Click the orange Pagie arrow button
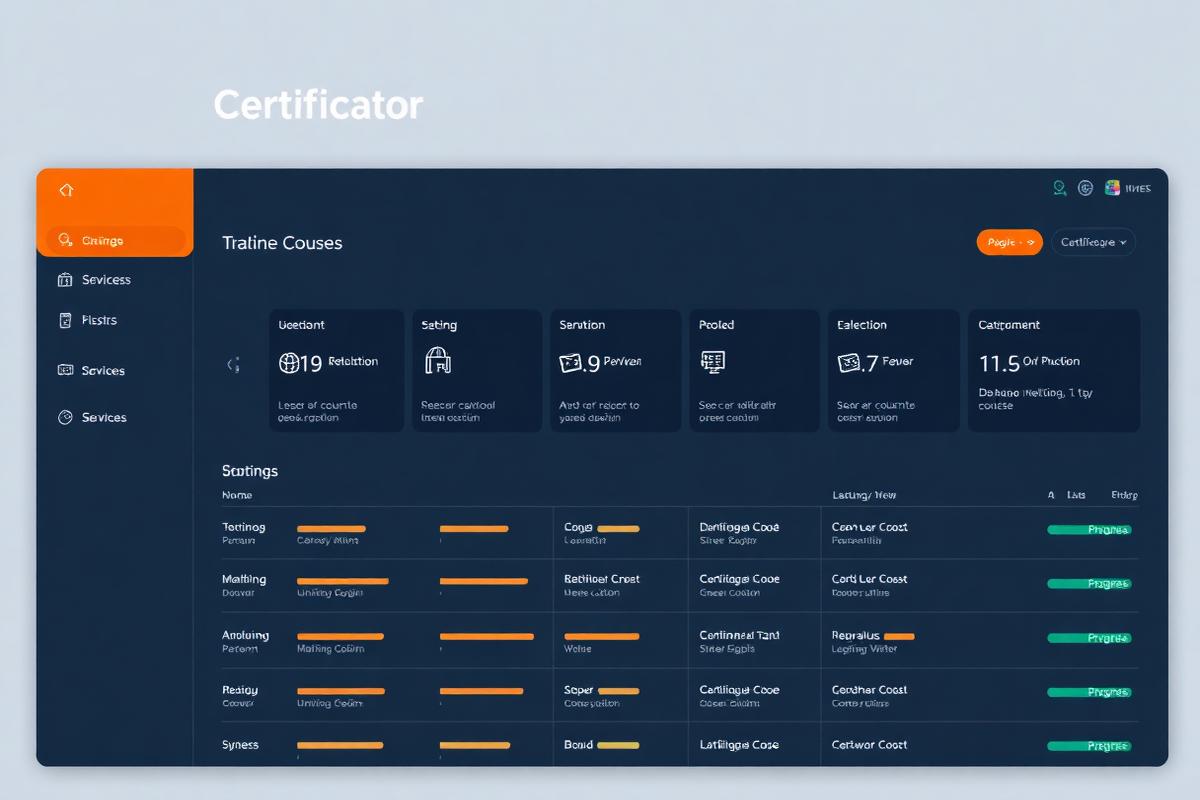 point(1009,242)
